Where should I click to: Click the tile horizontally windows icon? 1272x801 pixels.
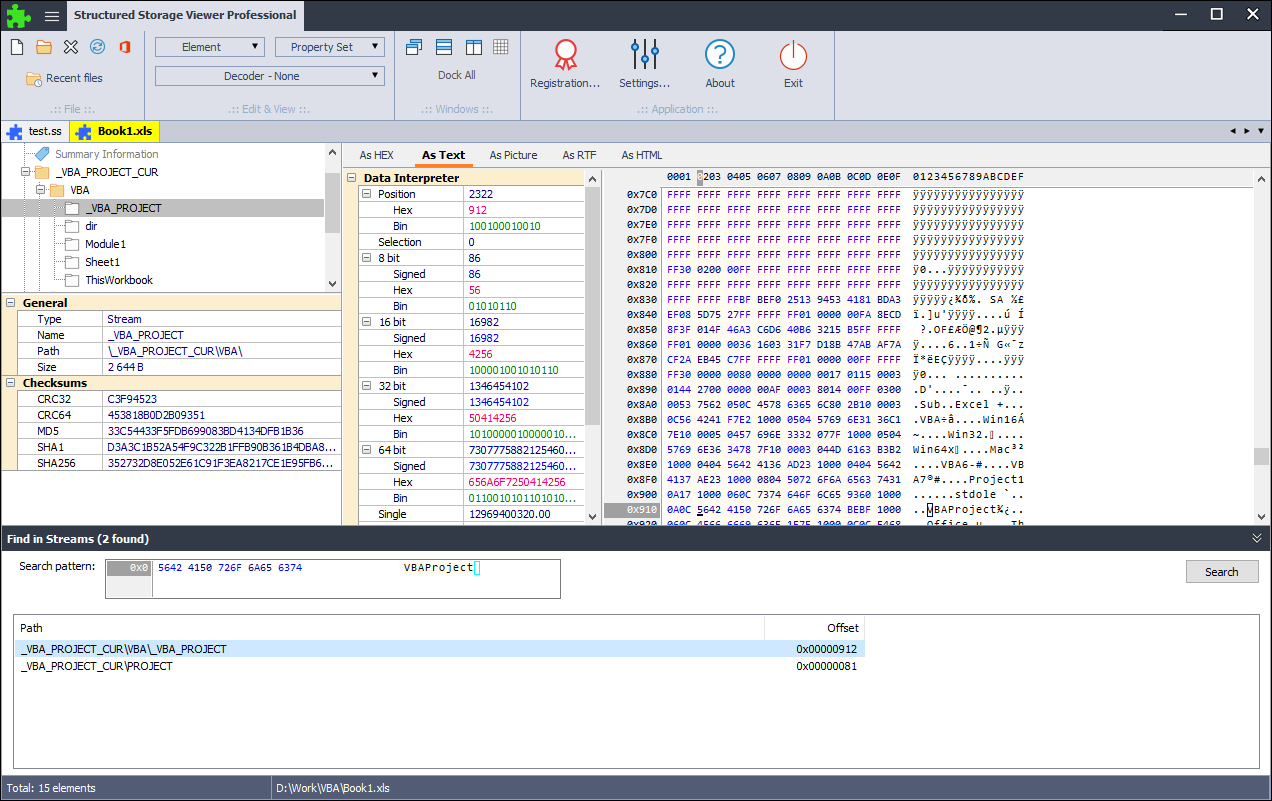click(x=444, y=47)
